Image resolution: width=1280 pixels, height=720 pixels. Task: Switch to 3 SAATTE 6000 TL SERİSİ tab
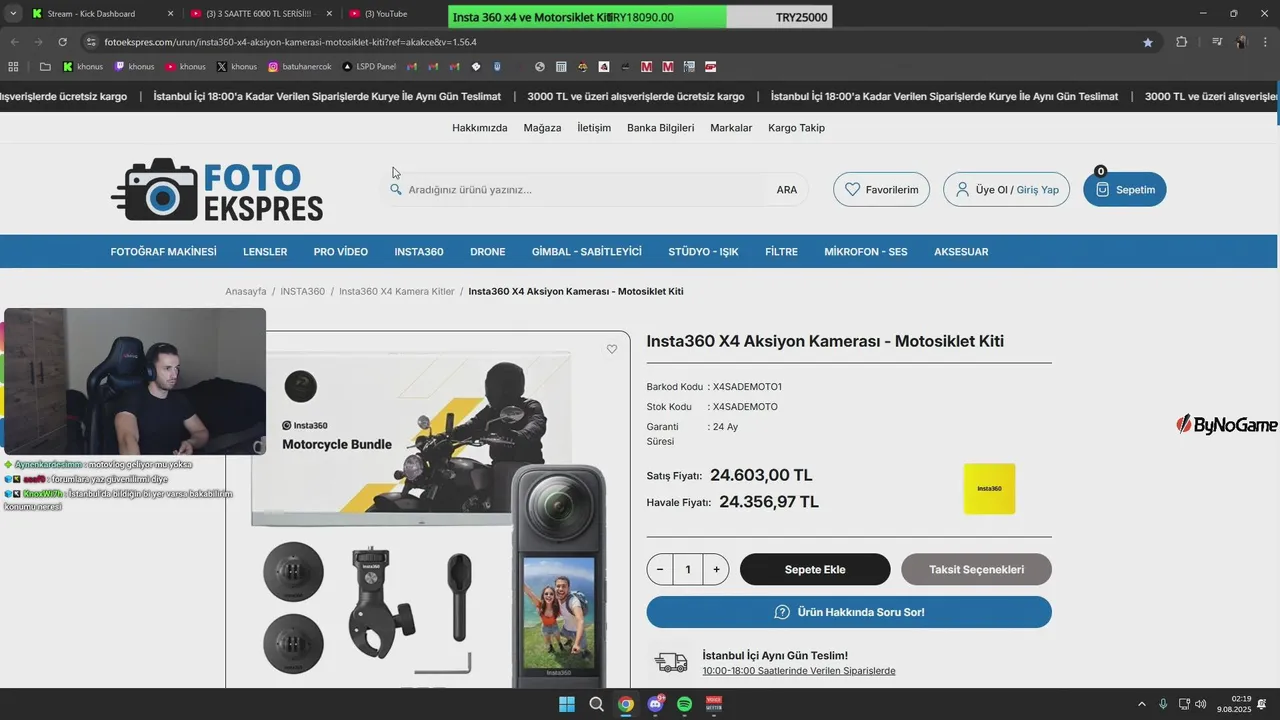pyautogui.click(x=258, y=14)
